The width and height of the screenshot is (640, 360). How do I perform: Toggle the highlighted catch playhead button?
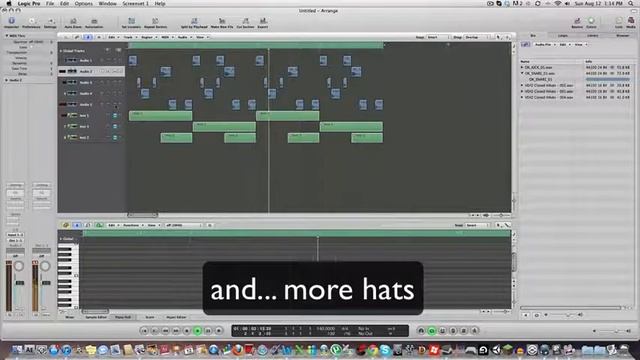point(88,37)
